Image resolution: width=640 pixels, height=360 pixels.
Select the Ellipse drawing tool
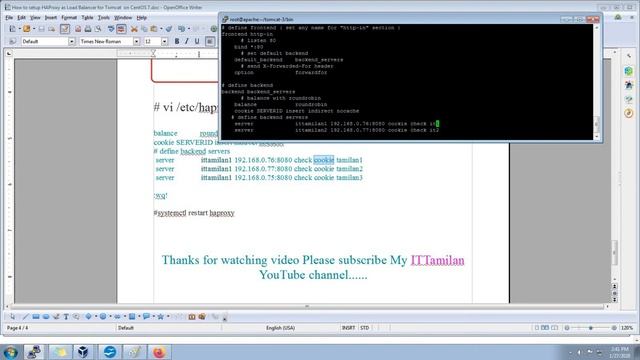[x=46, y=316]
